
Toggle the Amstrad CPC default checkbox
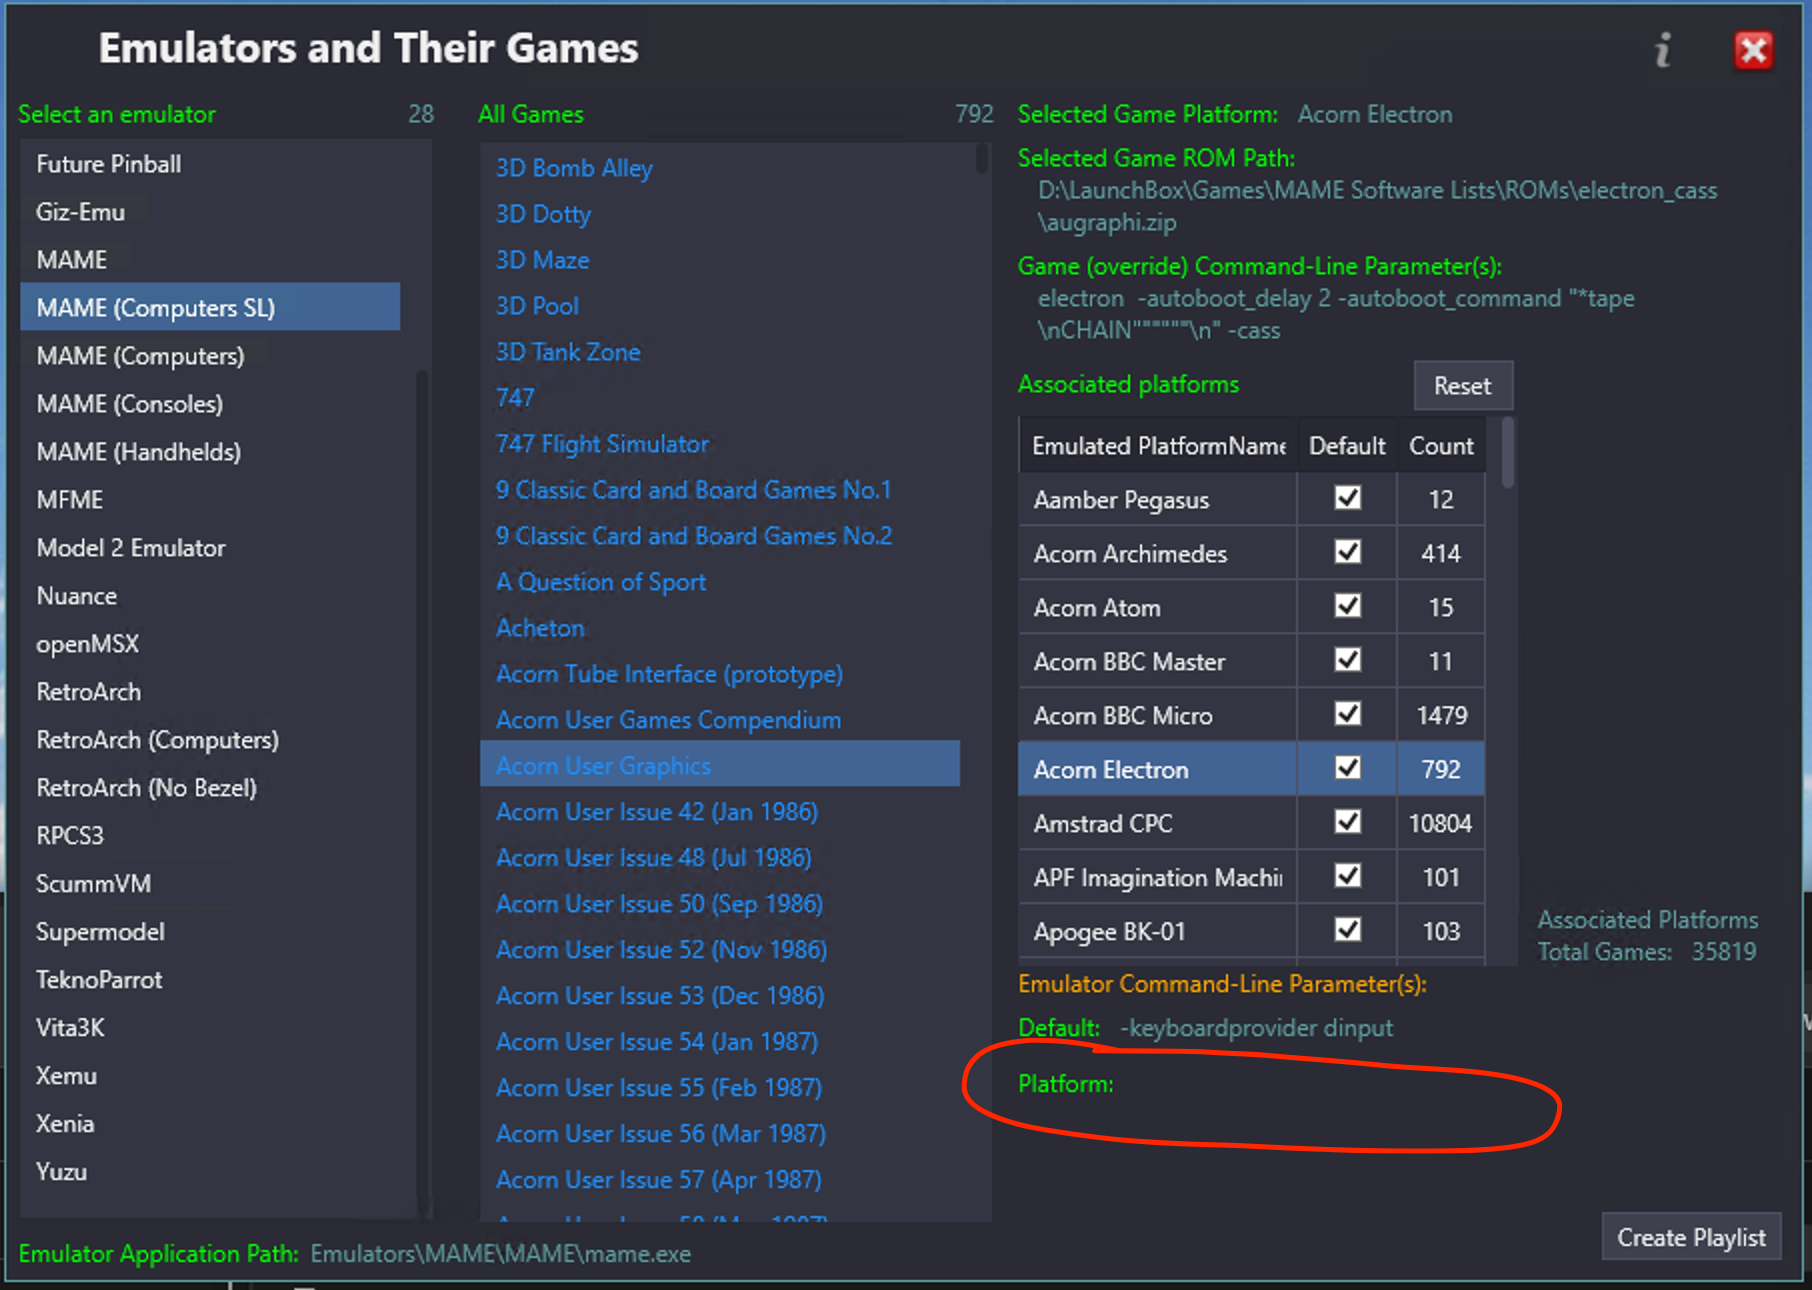click(1347, 822)
